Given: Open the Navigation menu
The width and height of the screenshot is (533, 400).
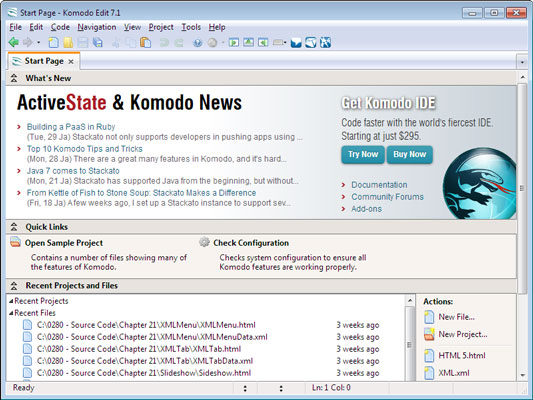Looking at the screenshot, I should (x=97, y=27).
